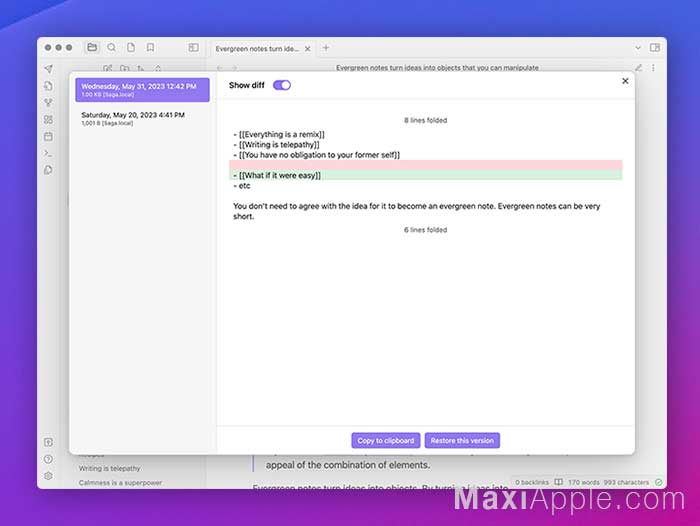Click 170 words in the status bar

tap(583, 482)
